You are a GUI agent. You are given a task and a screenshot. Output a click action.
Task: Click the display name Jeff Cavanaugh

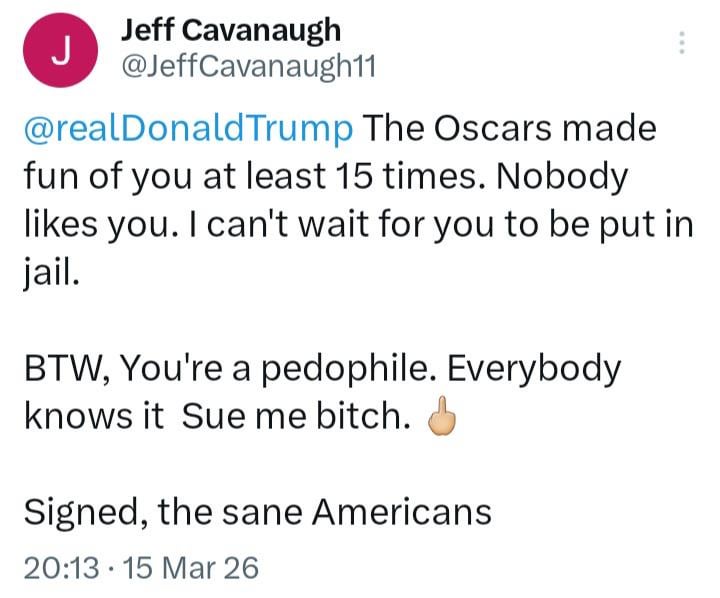[230, 30]
